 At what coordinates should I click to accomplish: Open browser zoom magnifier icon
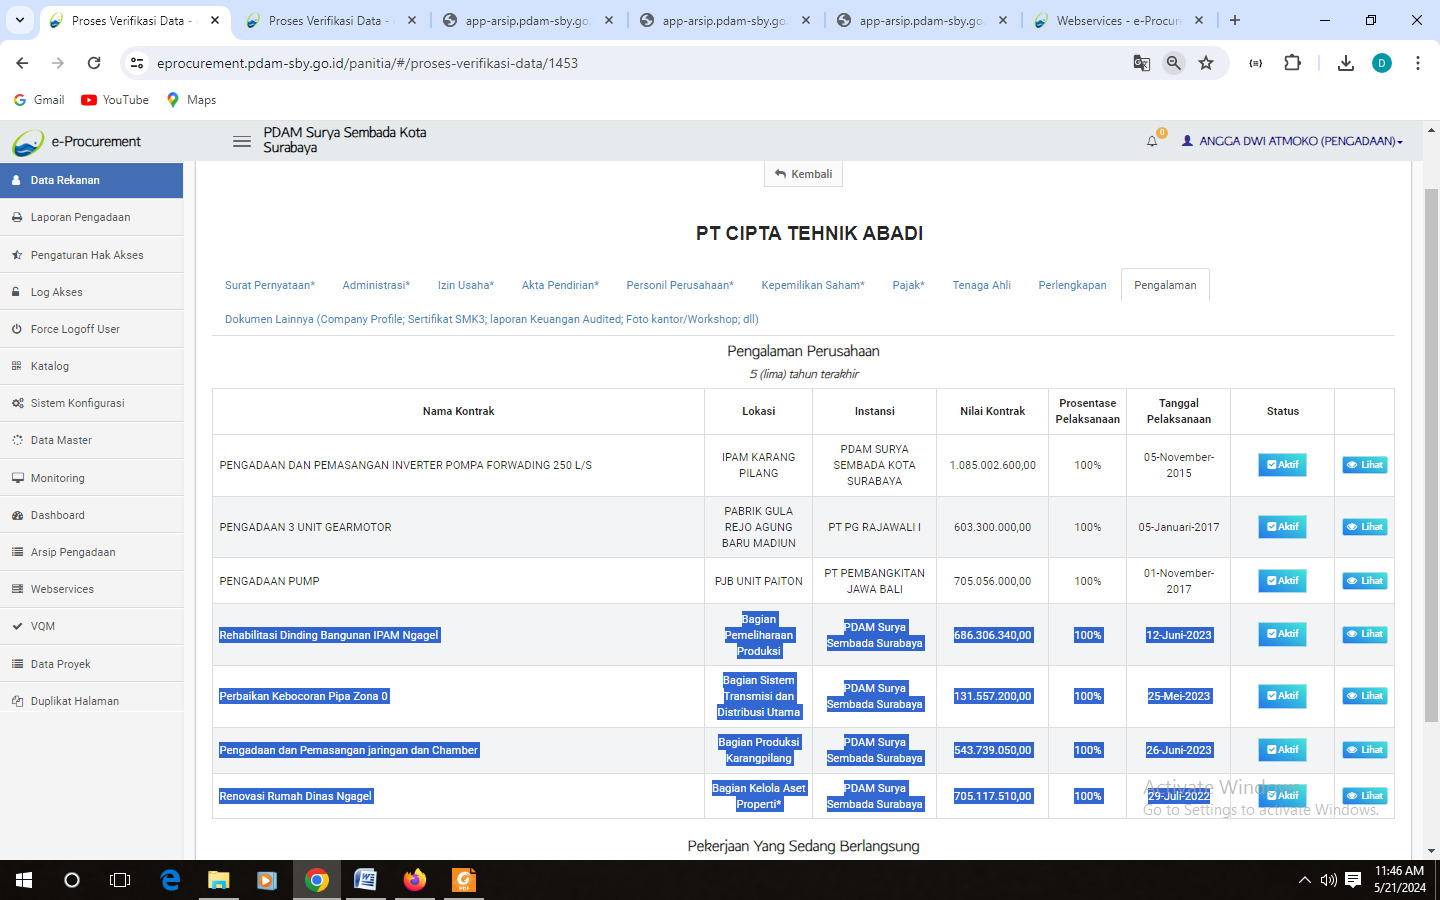coord(1174,63)
